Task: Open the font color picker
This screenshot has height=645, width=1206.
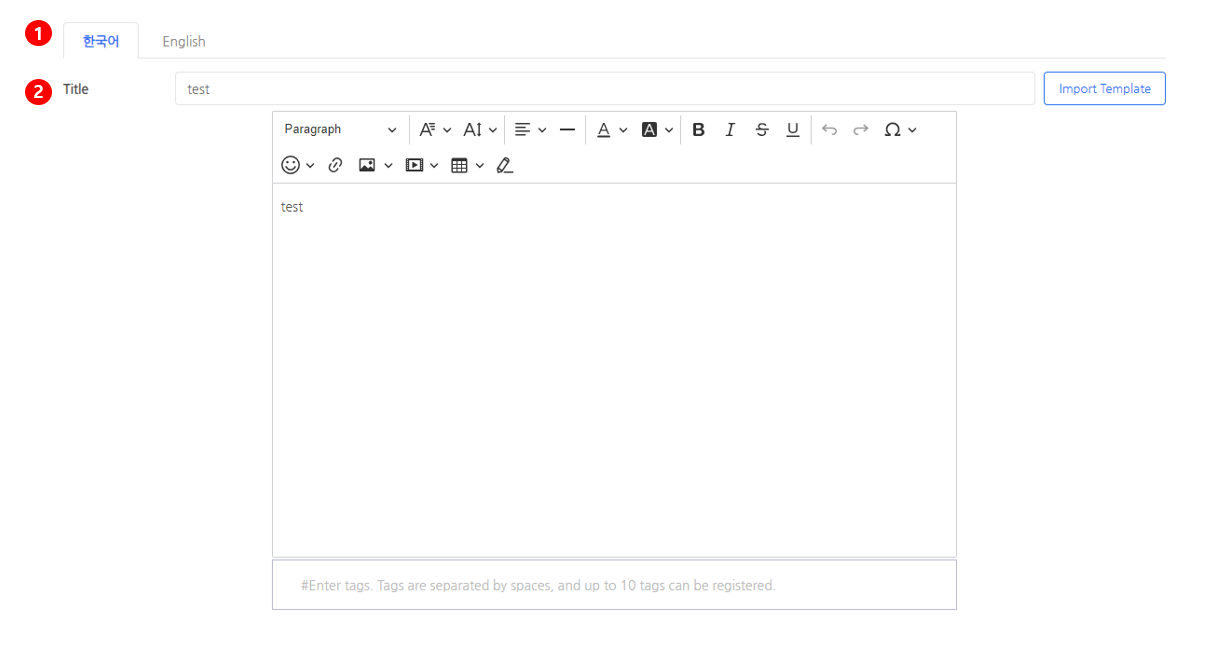Action: 611,130
